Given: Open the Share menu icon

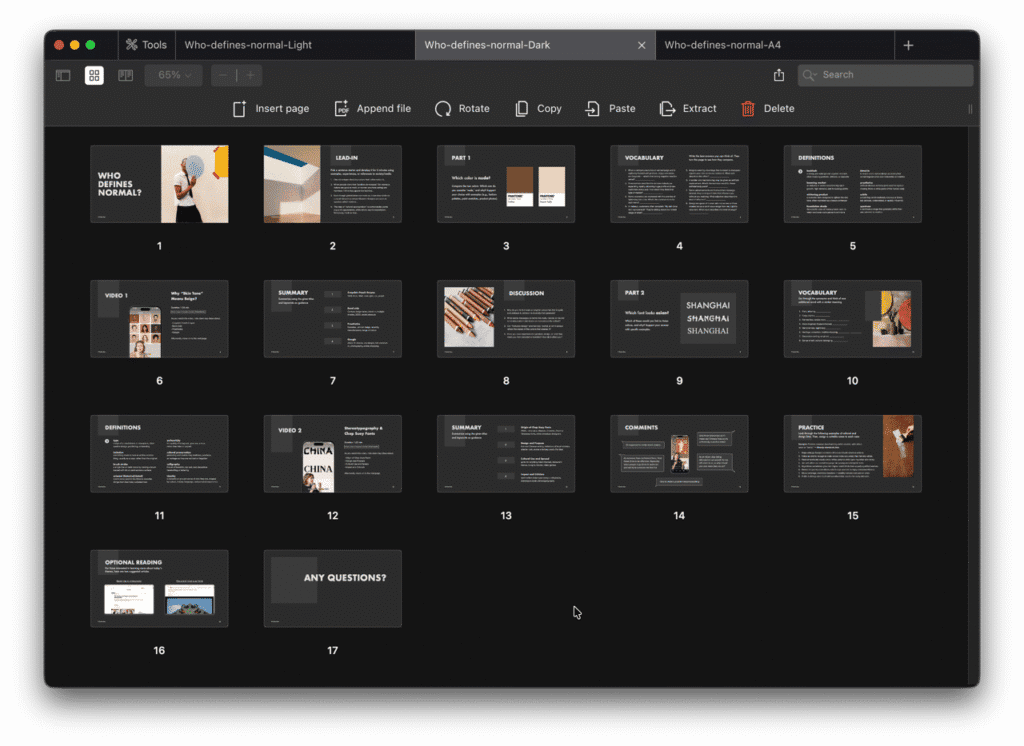Looking at the screenshot, I should pyautogui.click(x=779, y=75).
